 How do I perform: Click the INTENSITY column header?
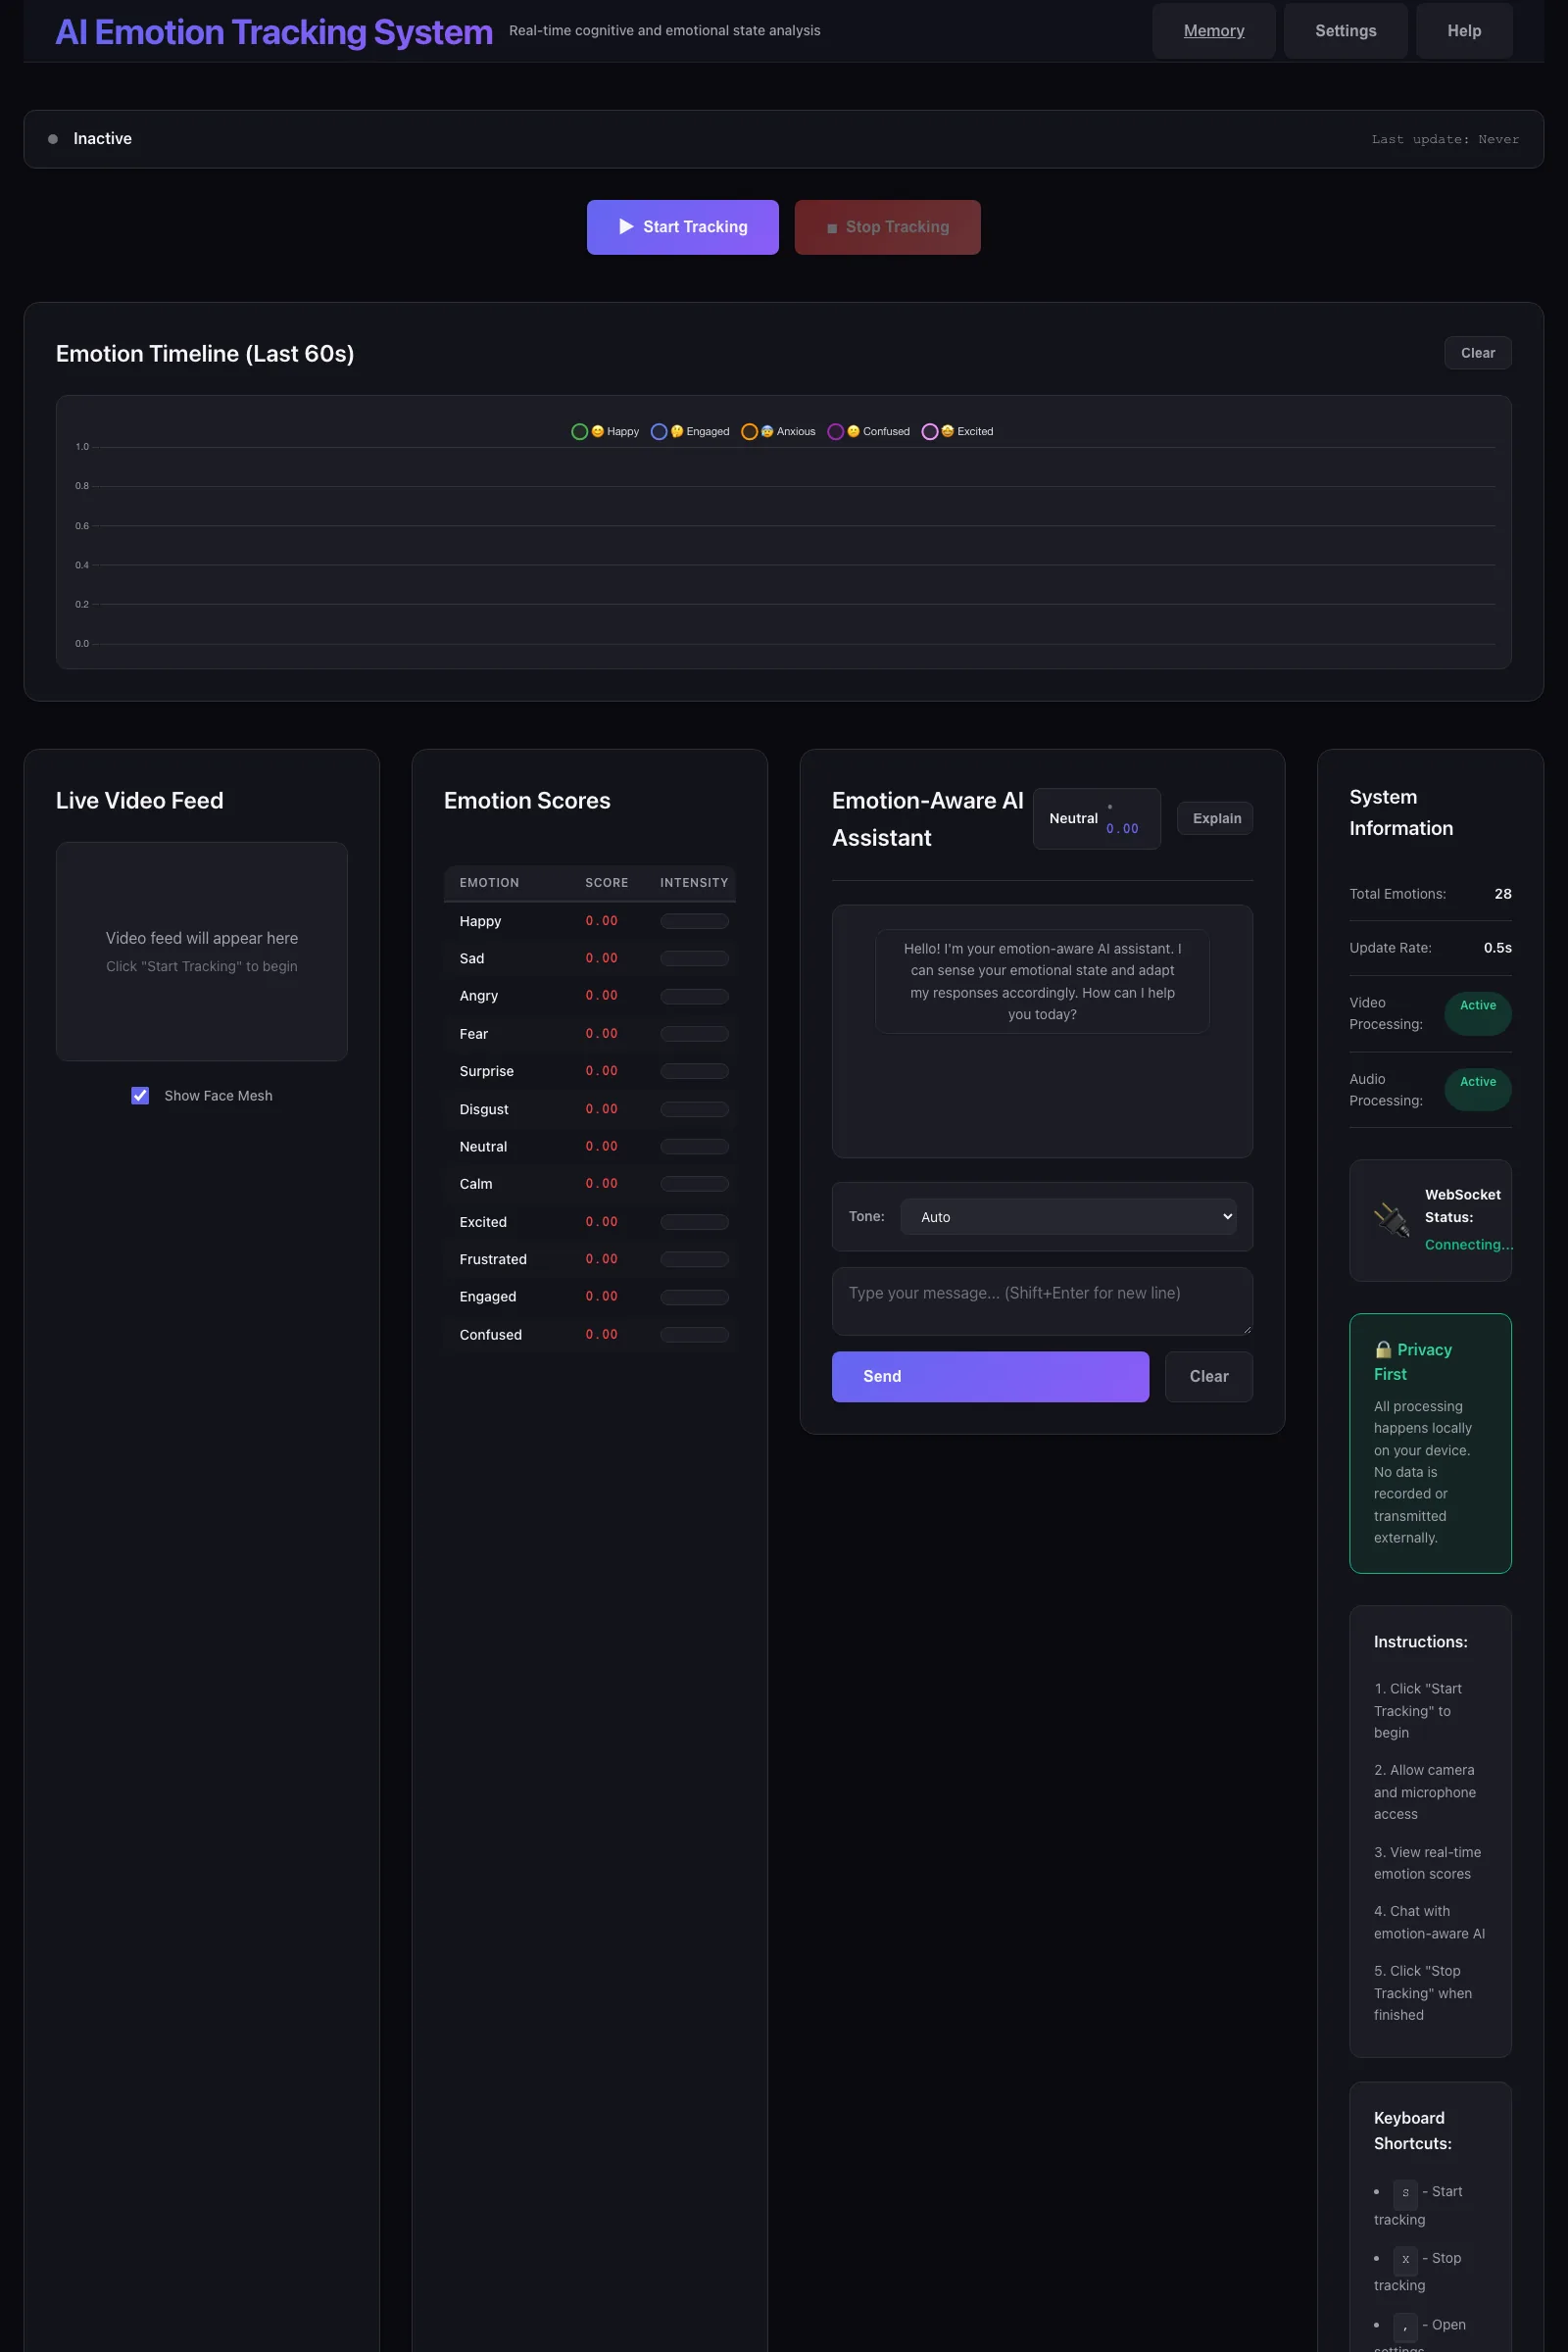694,883
